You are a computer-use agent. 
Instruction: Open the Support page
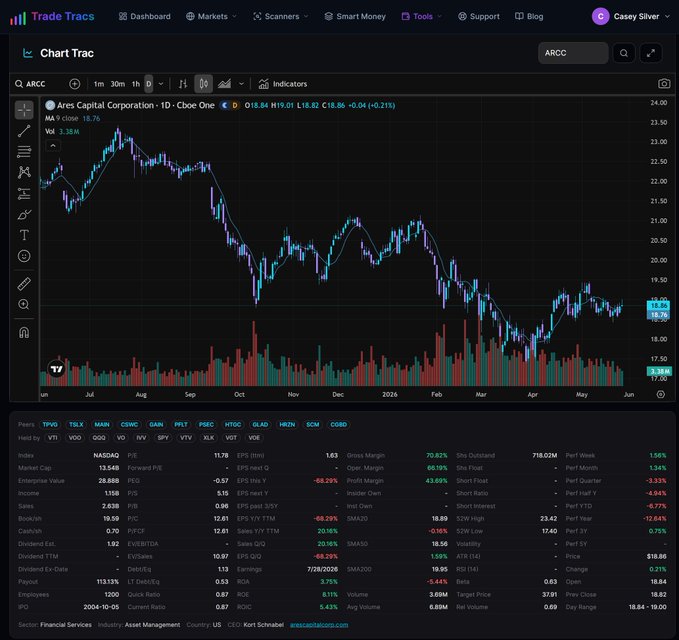pos(479,16)
